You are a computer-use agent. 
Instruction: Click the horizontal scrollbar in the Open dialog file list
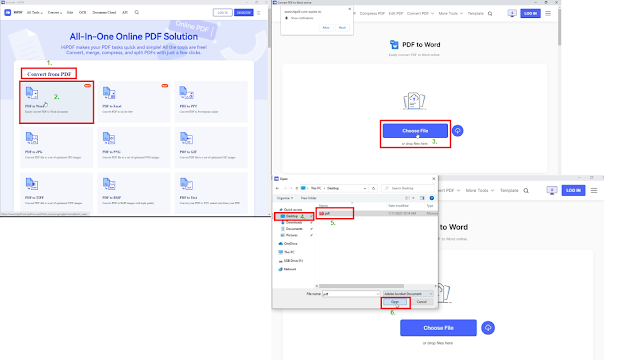point(361,286)
